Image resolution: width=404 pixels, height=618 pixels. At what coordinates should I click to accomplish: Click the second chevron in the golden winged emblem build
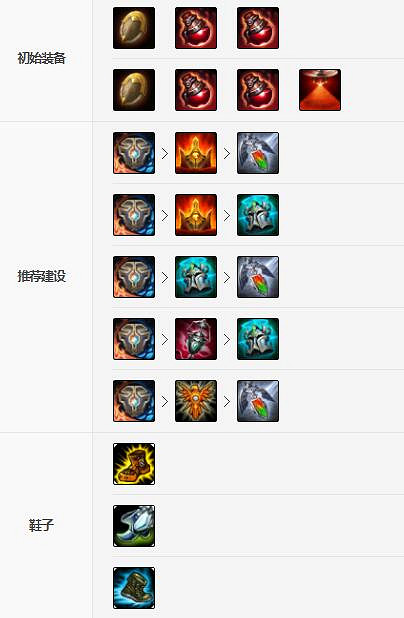click(x=227, y=401)
